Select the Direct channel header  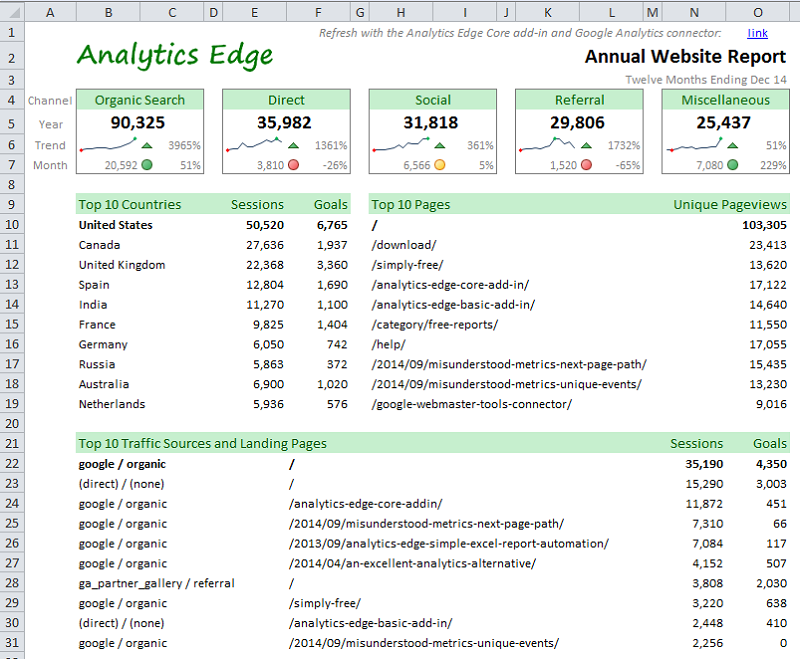tap(286, 100)
